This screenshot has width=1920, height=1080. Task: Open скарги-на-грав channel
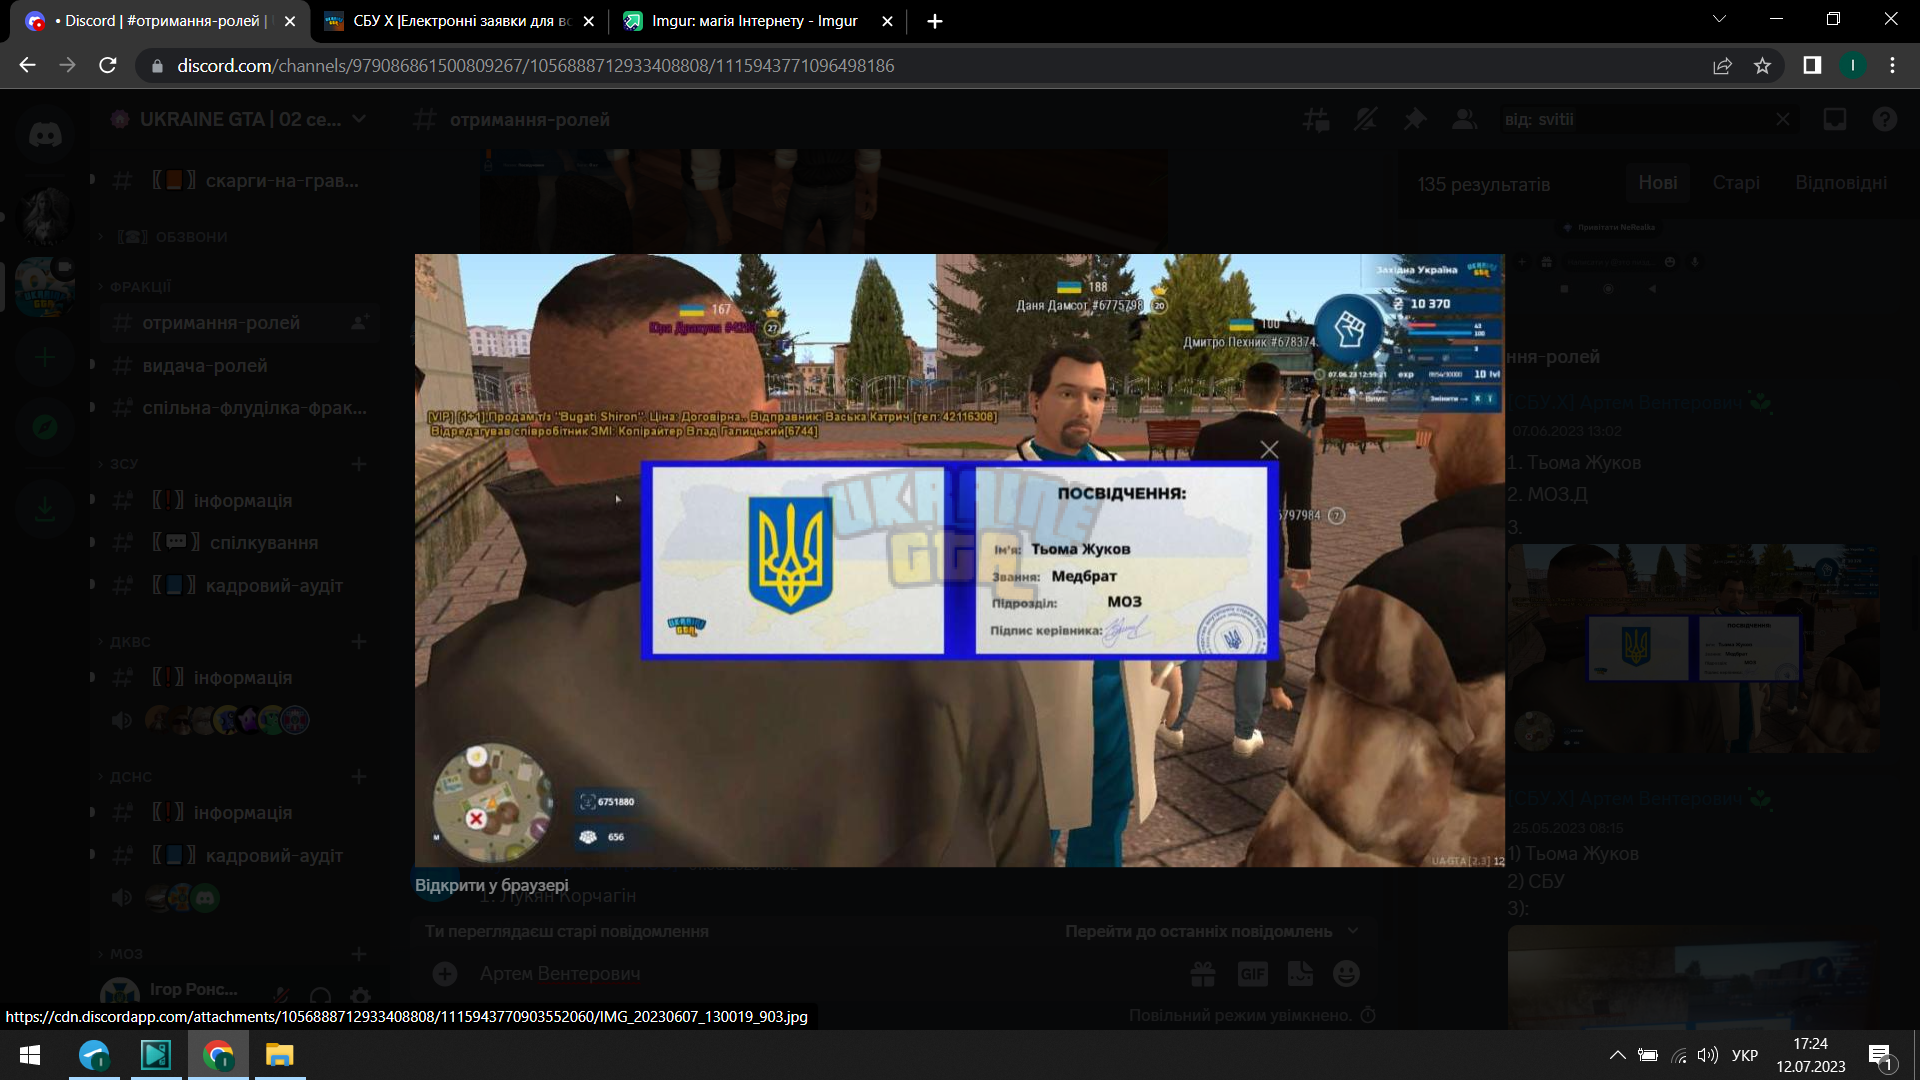tap(238, 181)
